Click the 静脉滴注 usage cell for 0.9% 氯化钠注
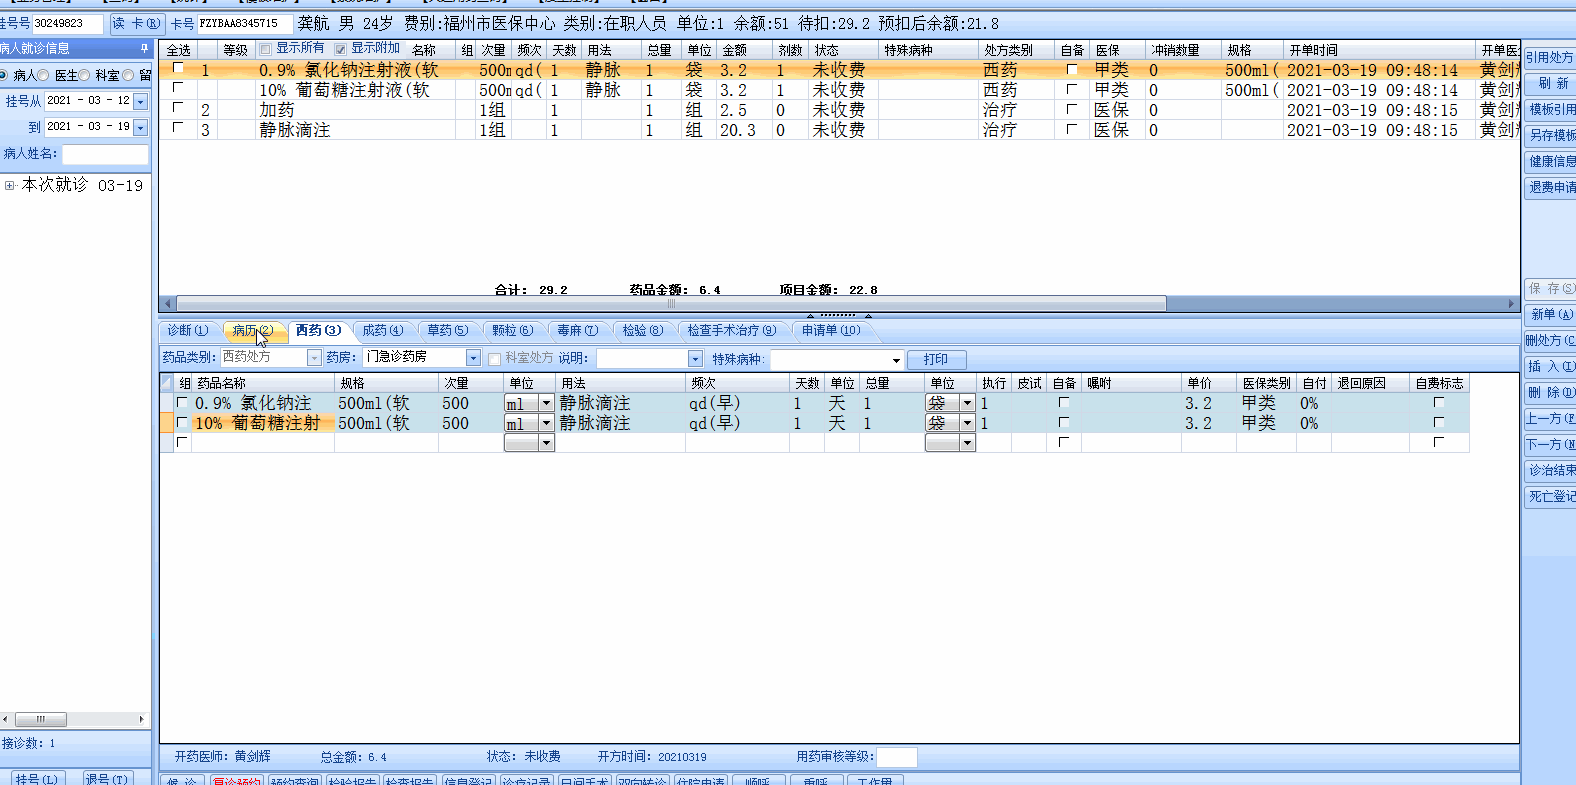The height and width of the screenshot is (785, 1576). 620,403
